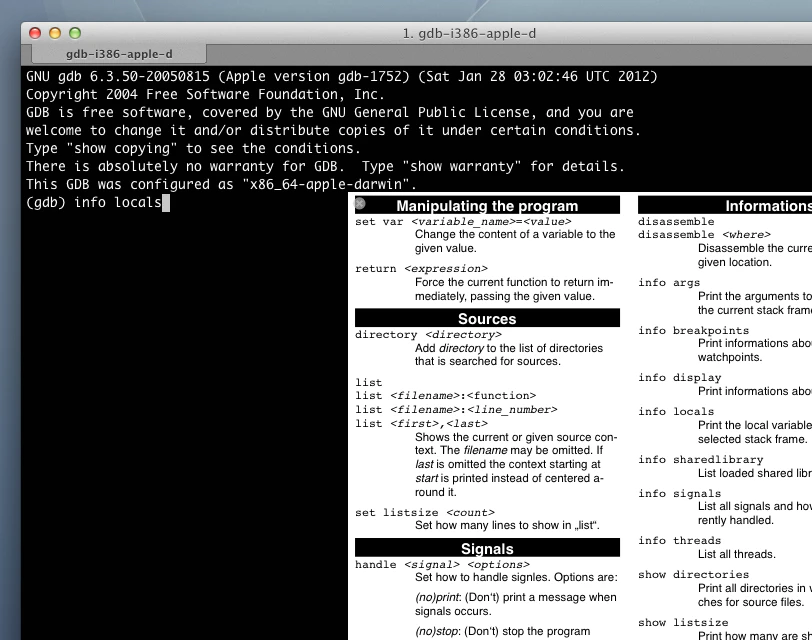Image resolution: width=812 pixels, height=640 pixels.
Task: Click 'show listsize' in cheat sheet
Action: 683,622
